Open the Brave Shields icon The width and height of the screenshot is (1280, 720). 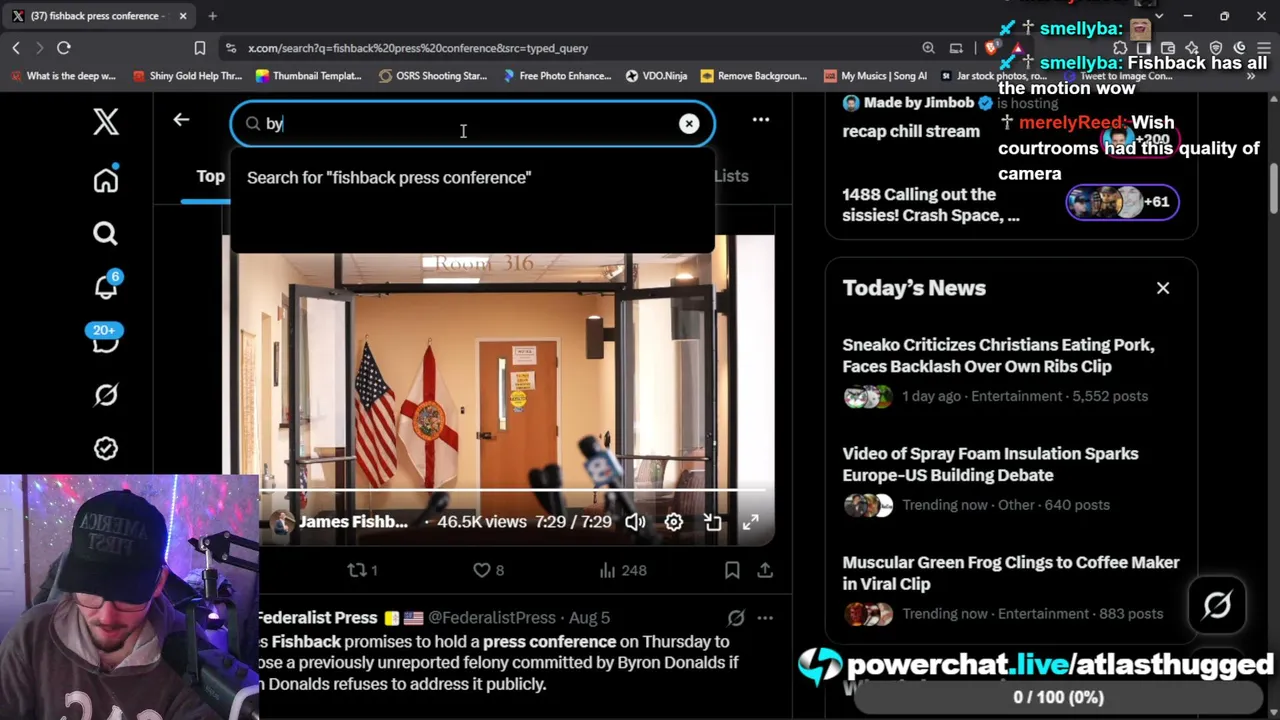[991, 48]
